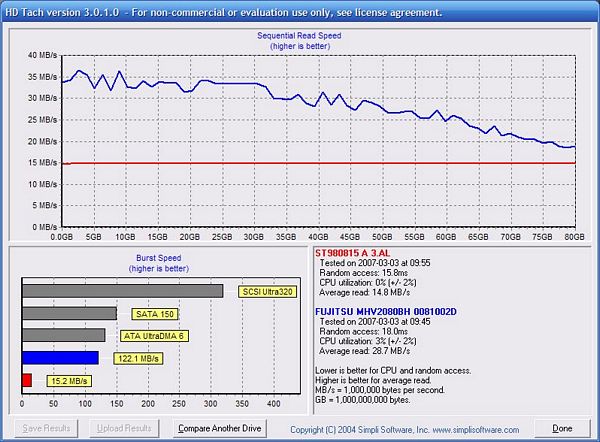The image size is (600, 442).
Task: Select the red 15.2 MB/s burst bar
Action: coord(27,380)
